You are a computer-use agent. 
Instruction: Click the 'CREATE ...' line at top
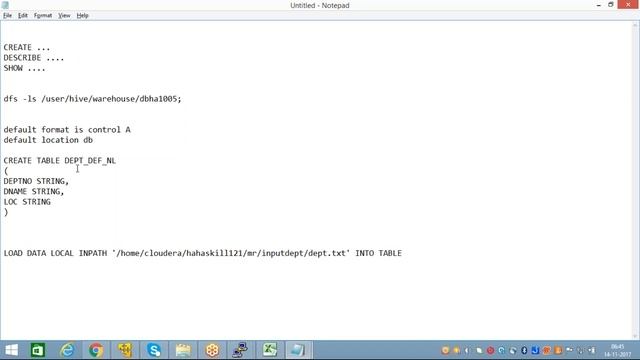27,47
